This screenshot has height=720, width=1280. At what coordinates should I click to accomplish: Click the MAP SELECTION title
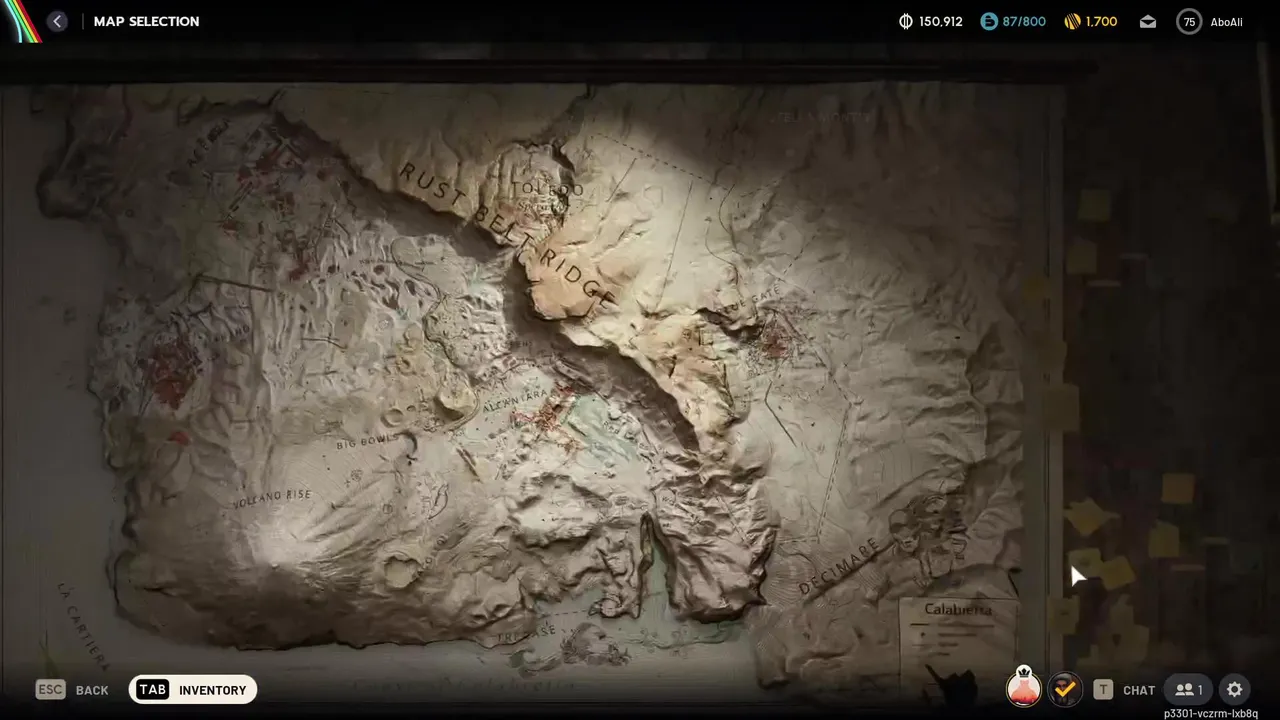(x=146, y=21)
